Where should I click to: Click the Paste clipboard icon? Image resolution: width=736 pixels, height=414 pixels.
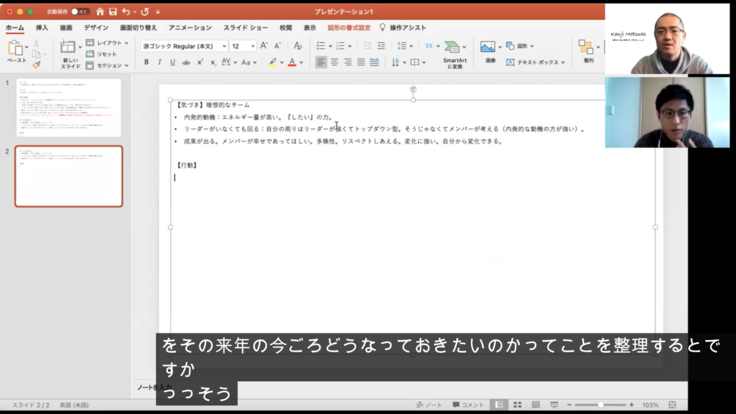[x=16, y=48]
